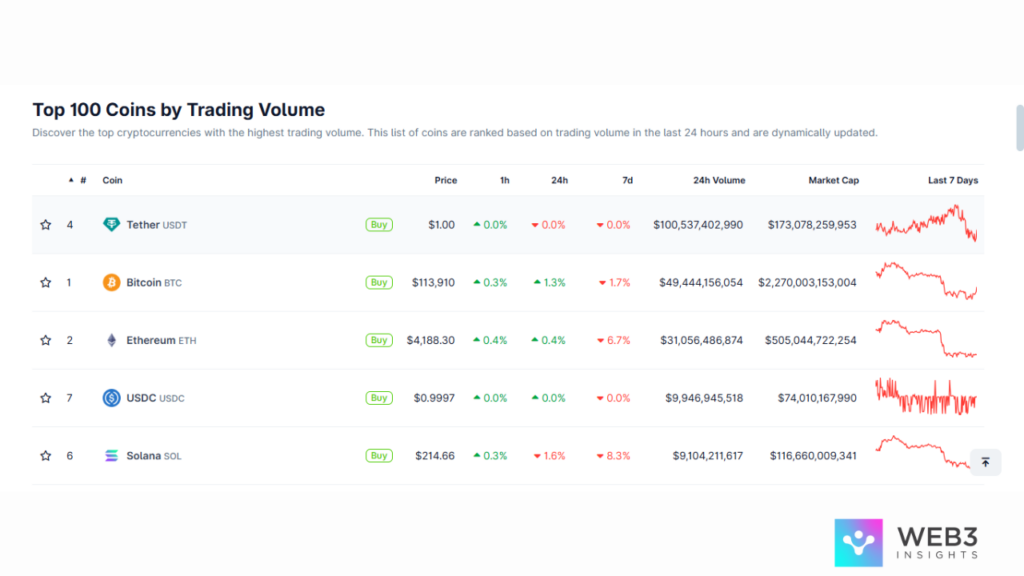Open the USDC coin page link
This screenshot has height=576, width=1024.
tap(155, 398)
